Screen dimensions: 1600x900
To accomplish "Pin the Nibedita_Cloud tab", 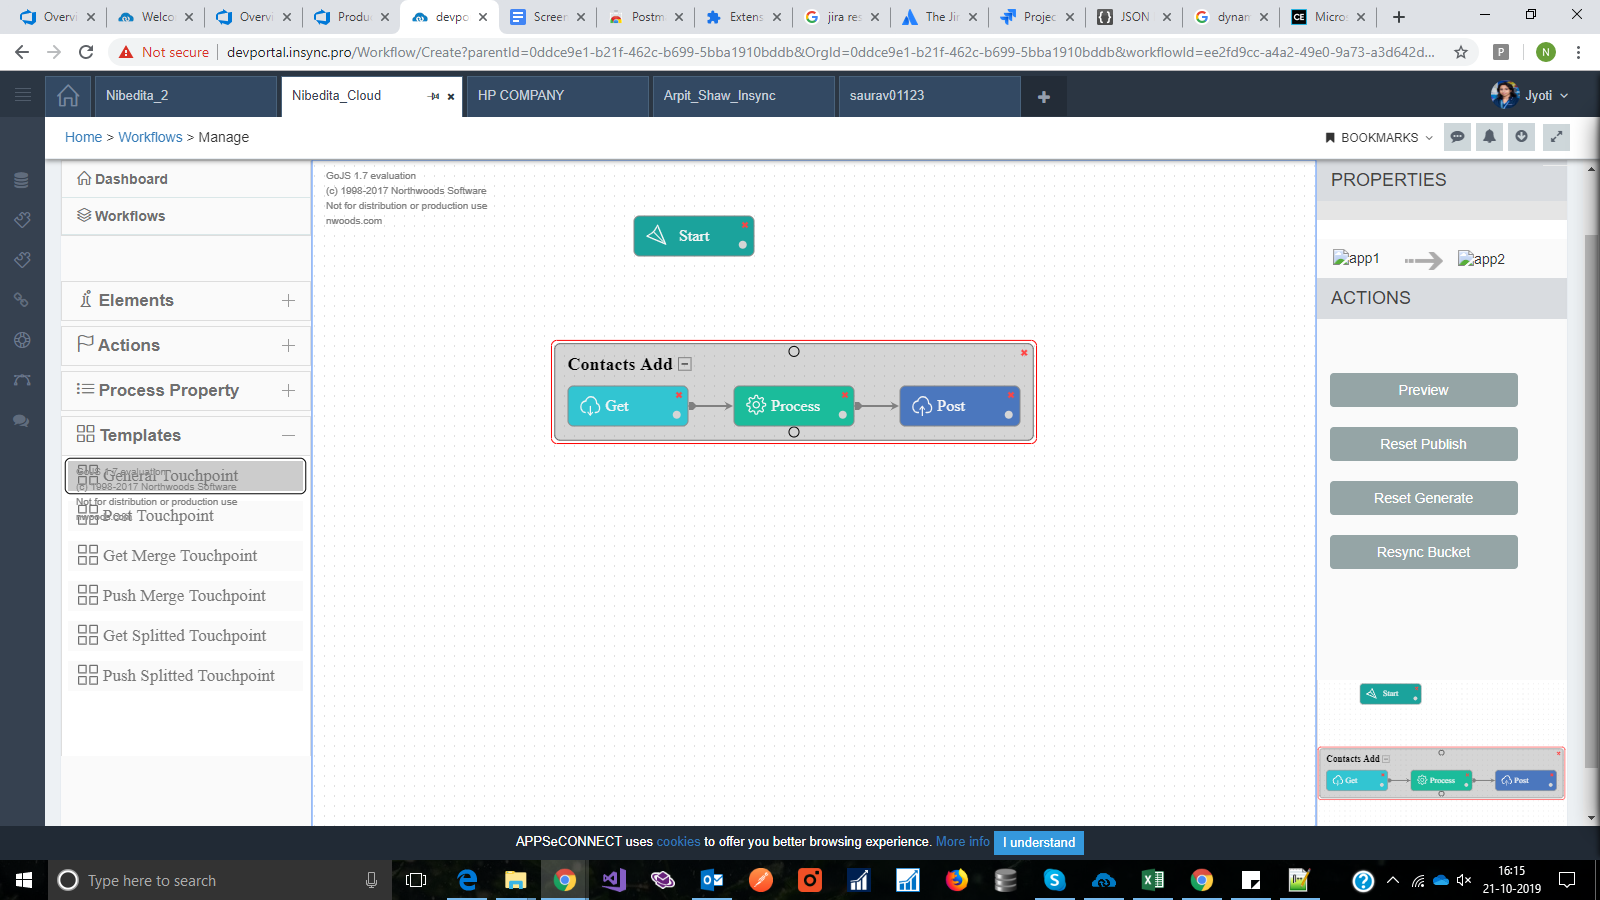I will (433, 97).
